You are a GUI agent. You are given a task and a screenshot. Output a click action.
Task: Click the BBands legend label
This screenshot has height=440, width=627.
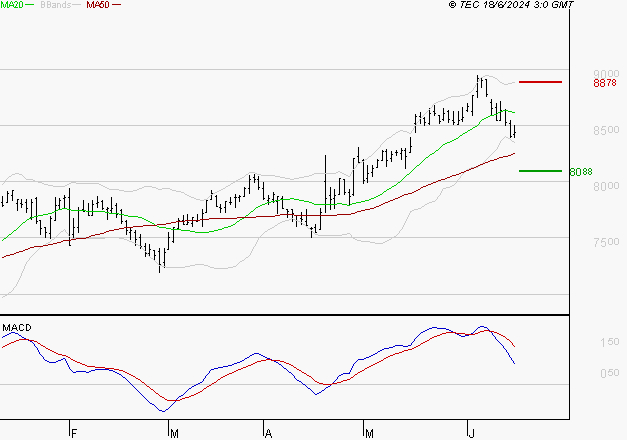coord(56,5)
